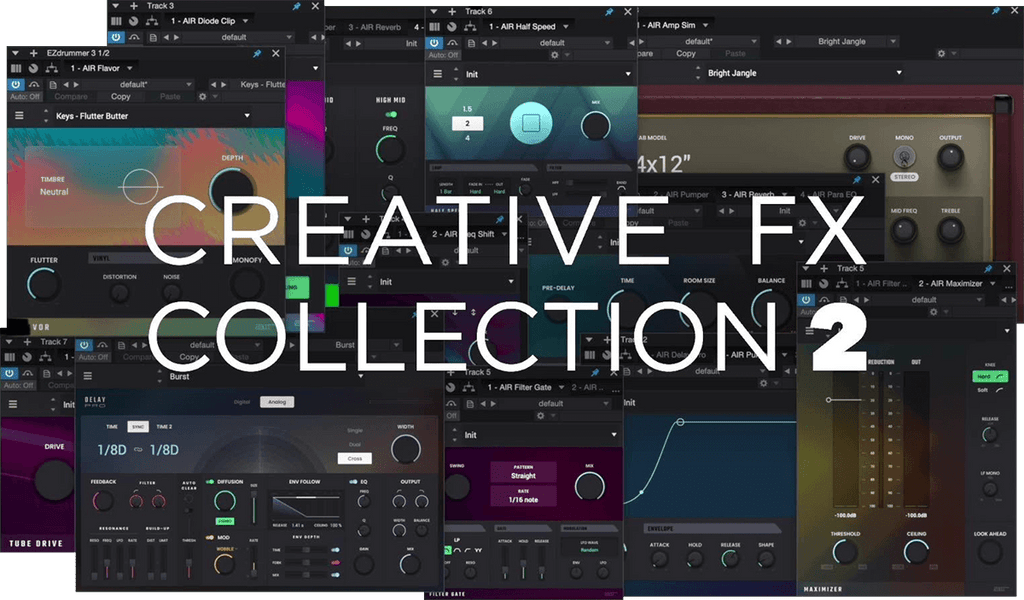Click Copy in the EZdrummer window
Image resolution: width=1024 pixels, height=600 pixels.
click(x=120, y=96)
